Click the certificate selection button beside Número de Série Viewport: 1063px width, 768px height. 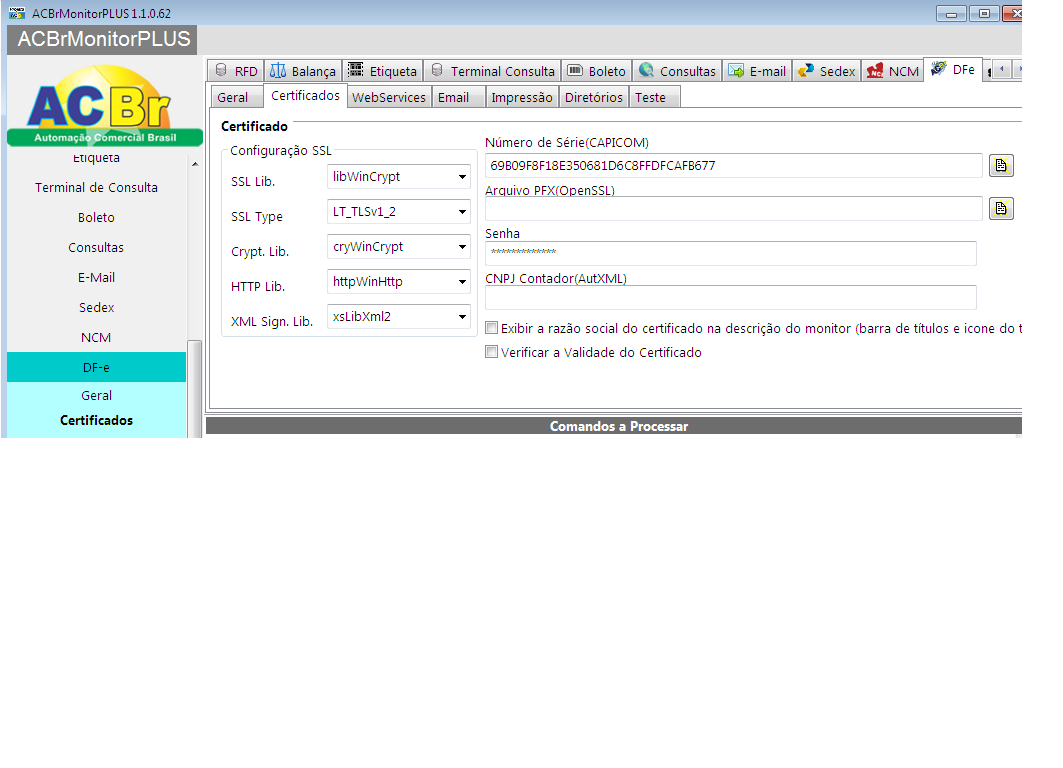pyautogui.click(x=1001, y=165)
